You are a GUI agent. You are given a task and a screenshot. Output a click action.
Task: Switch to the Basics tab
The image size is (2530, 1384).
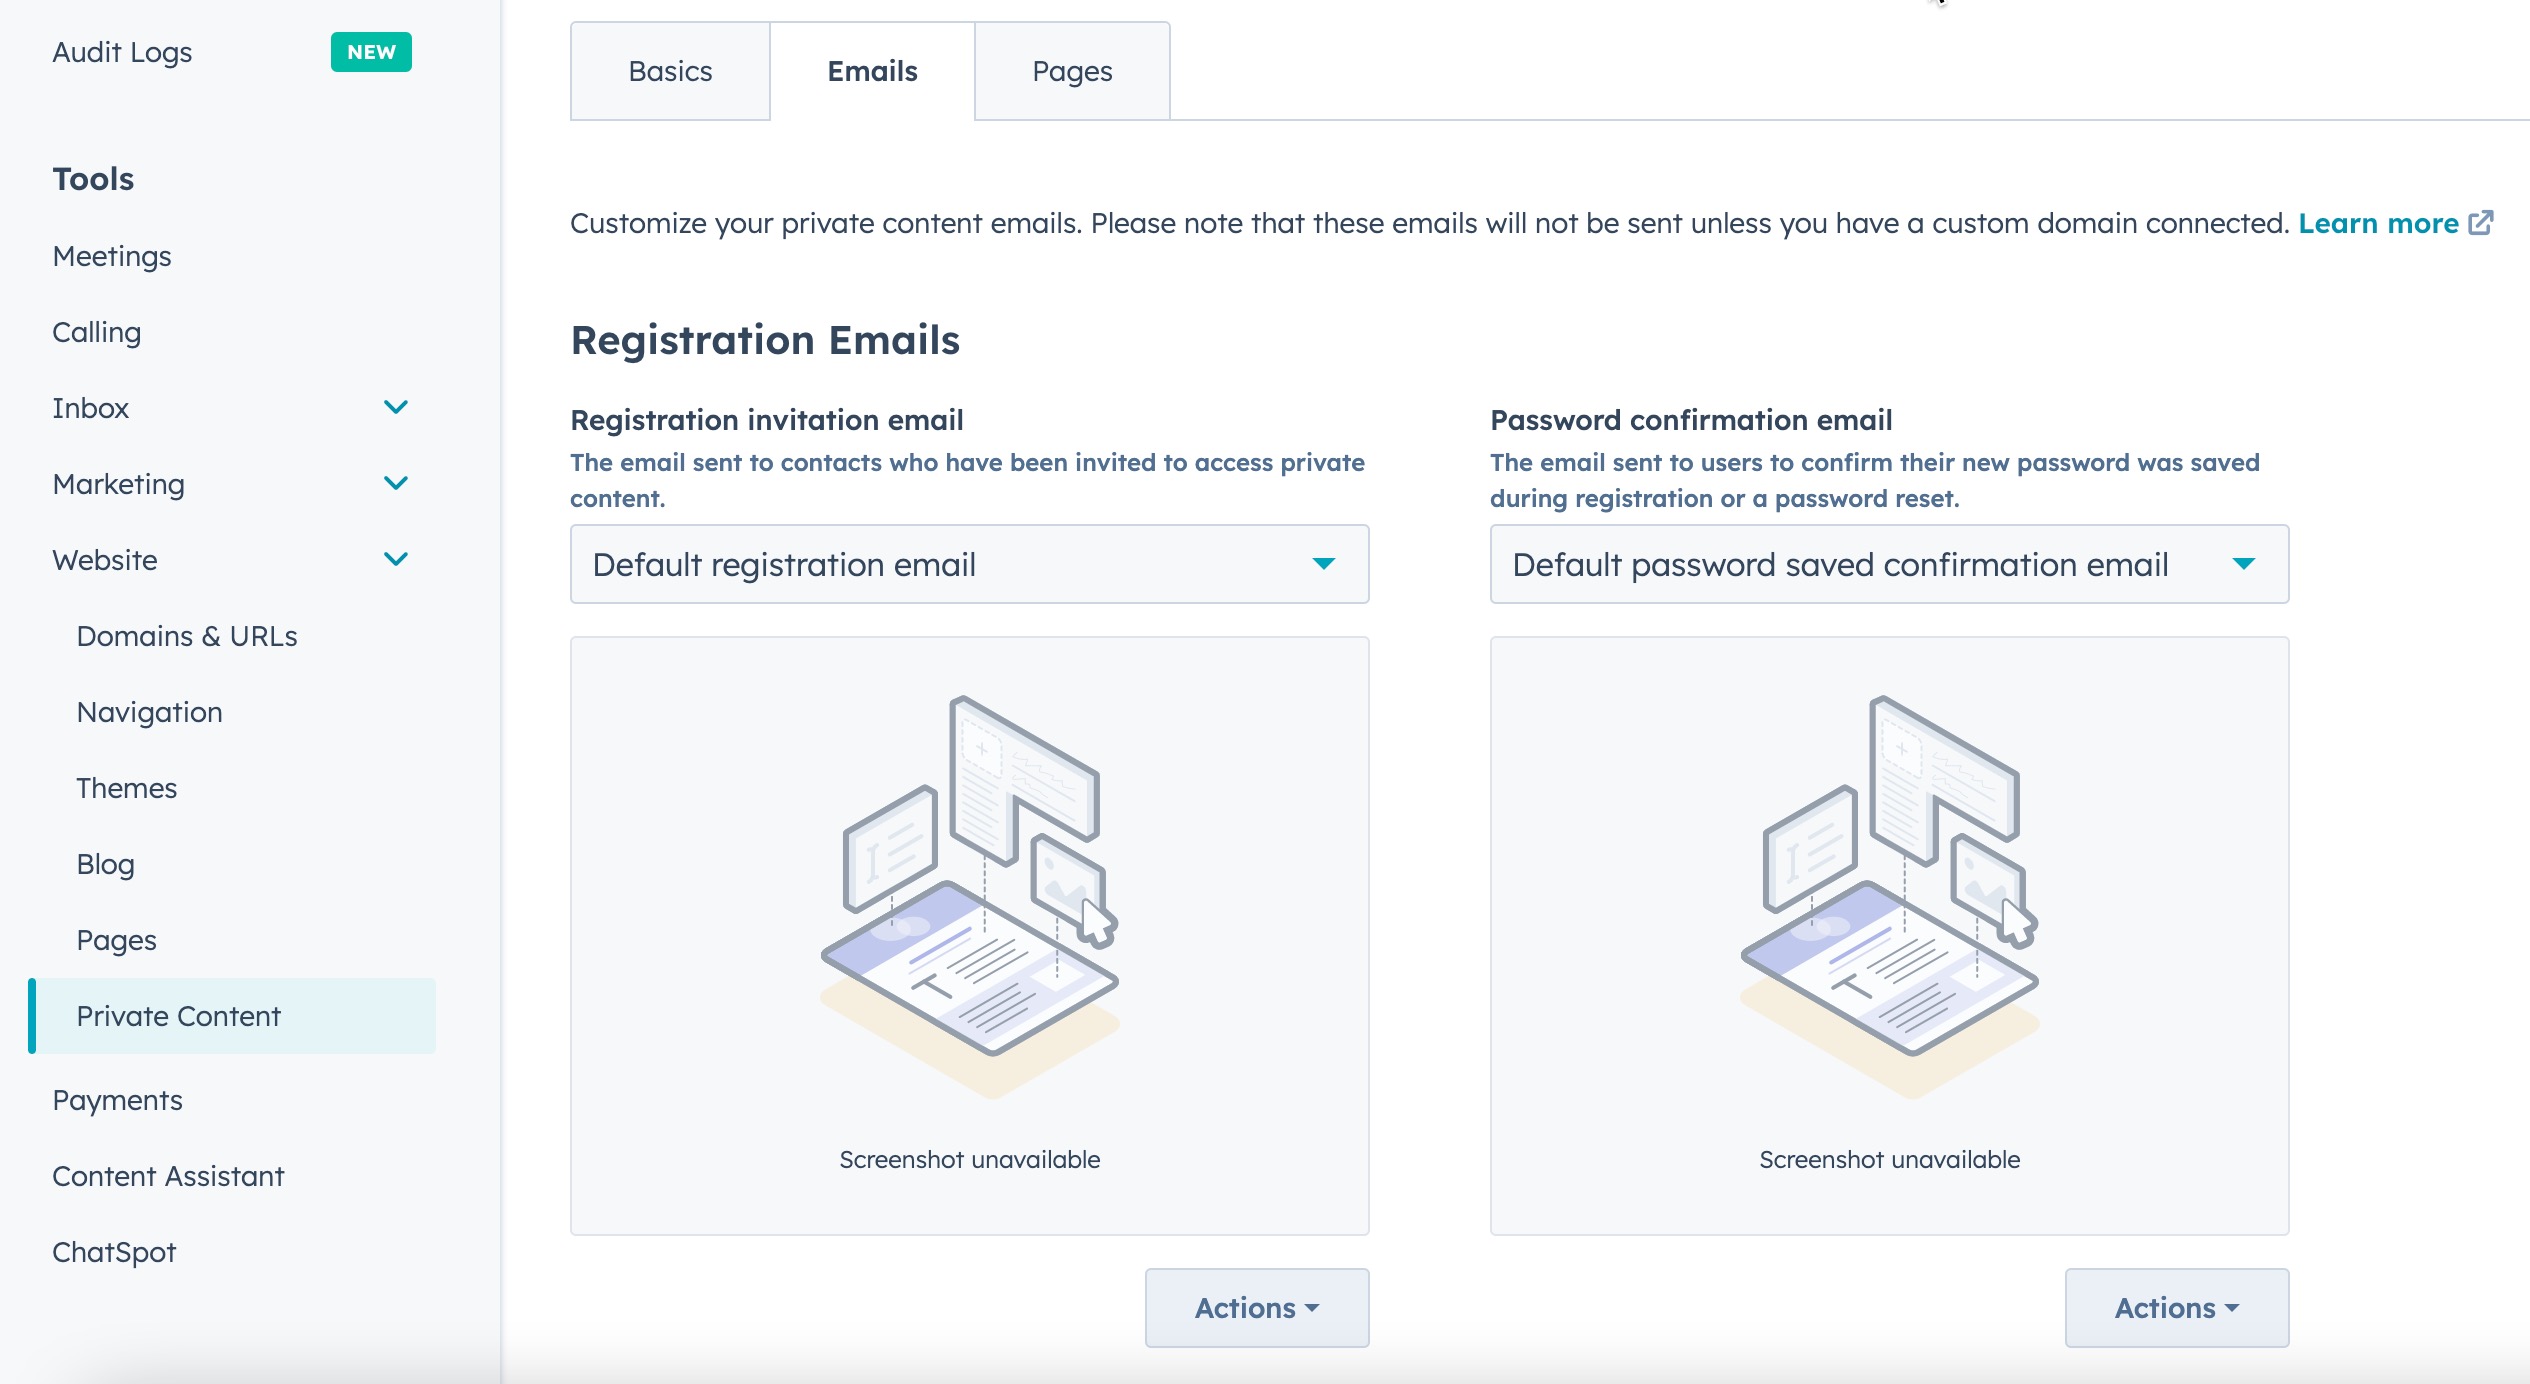coord(670,72)
